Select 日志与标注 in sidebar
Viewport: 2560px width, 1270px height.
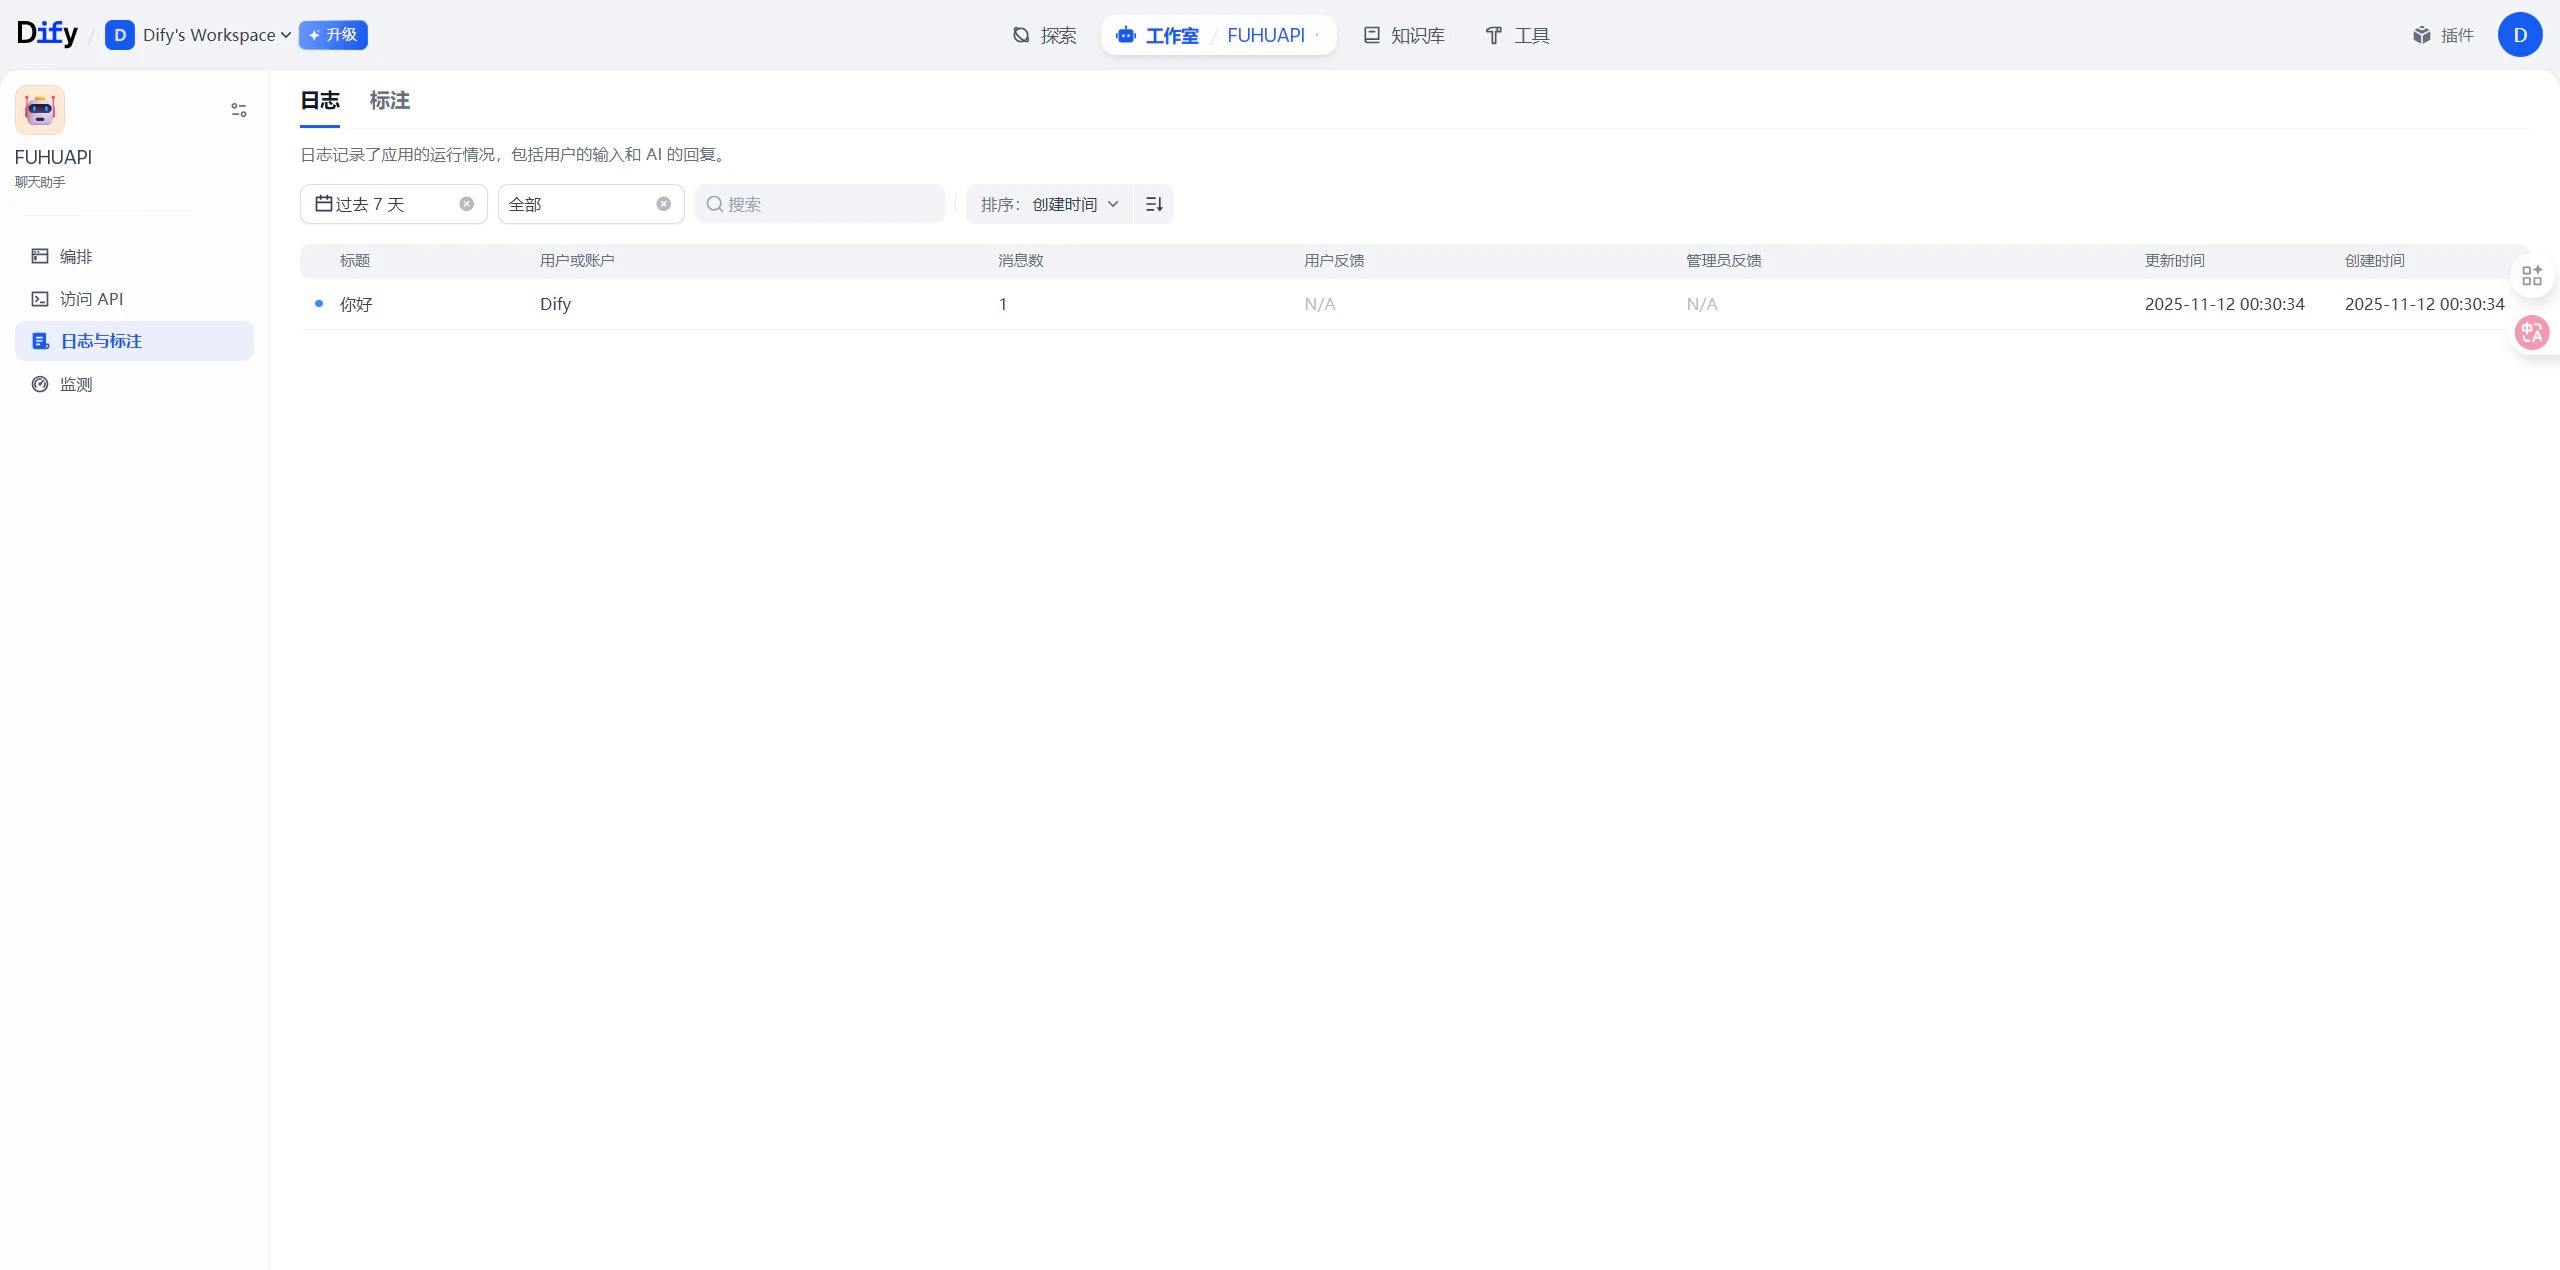(x=134, y=341)
